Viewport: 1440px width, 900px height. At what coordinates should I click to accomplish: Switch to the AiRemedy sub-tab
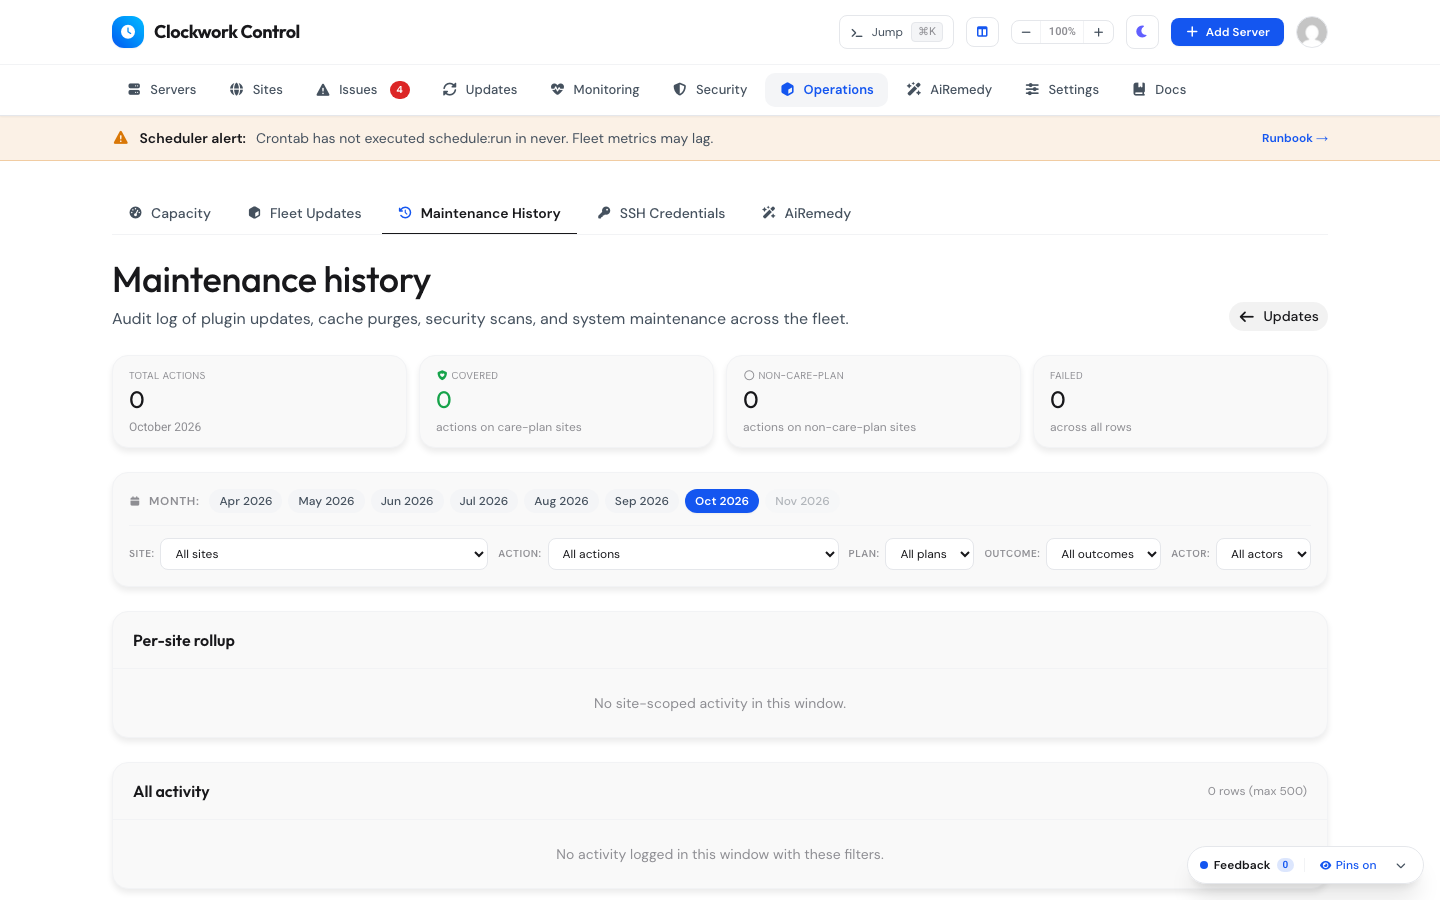coord(806,213)
